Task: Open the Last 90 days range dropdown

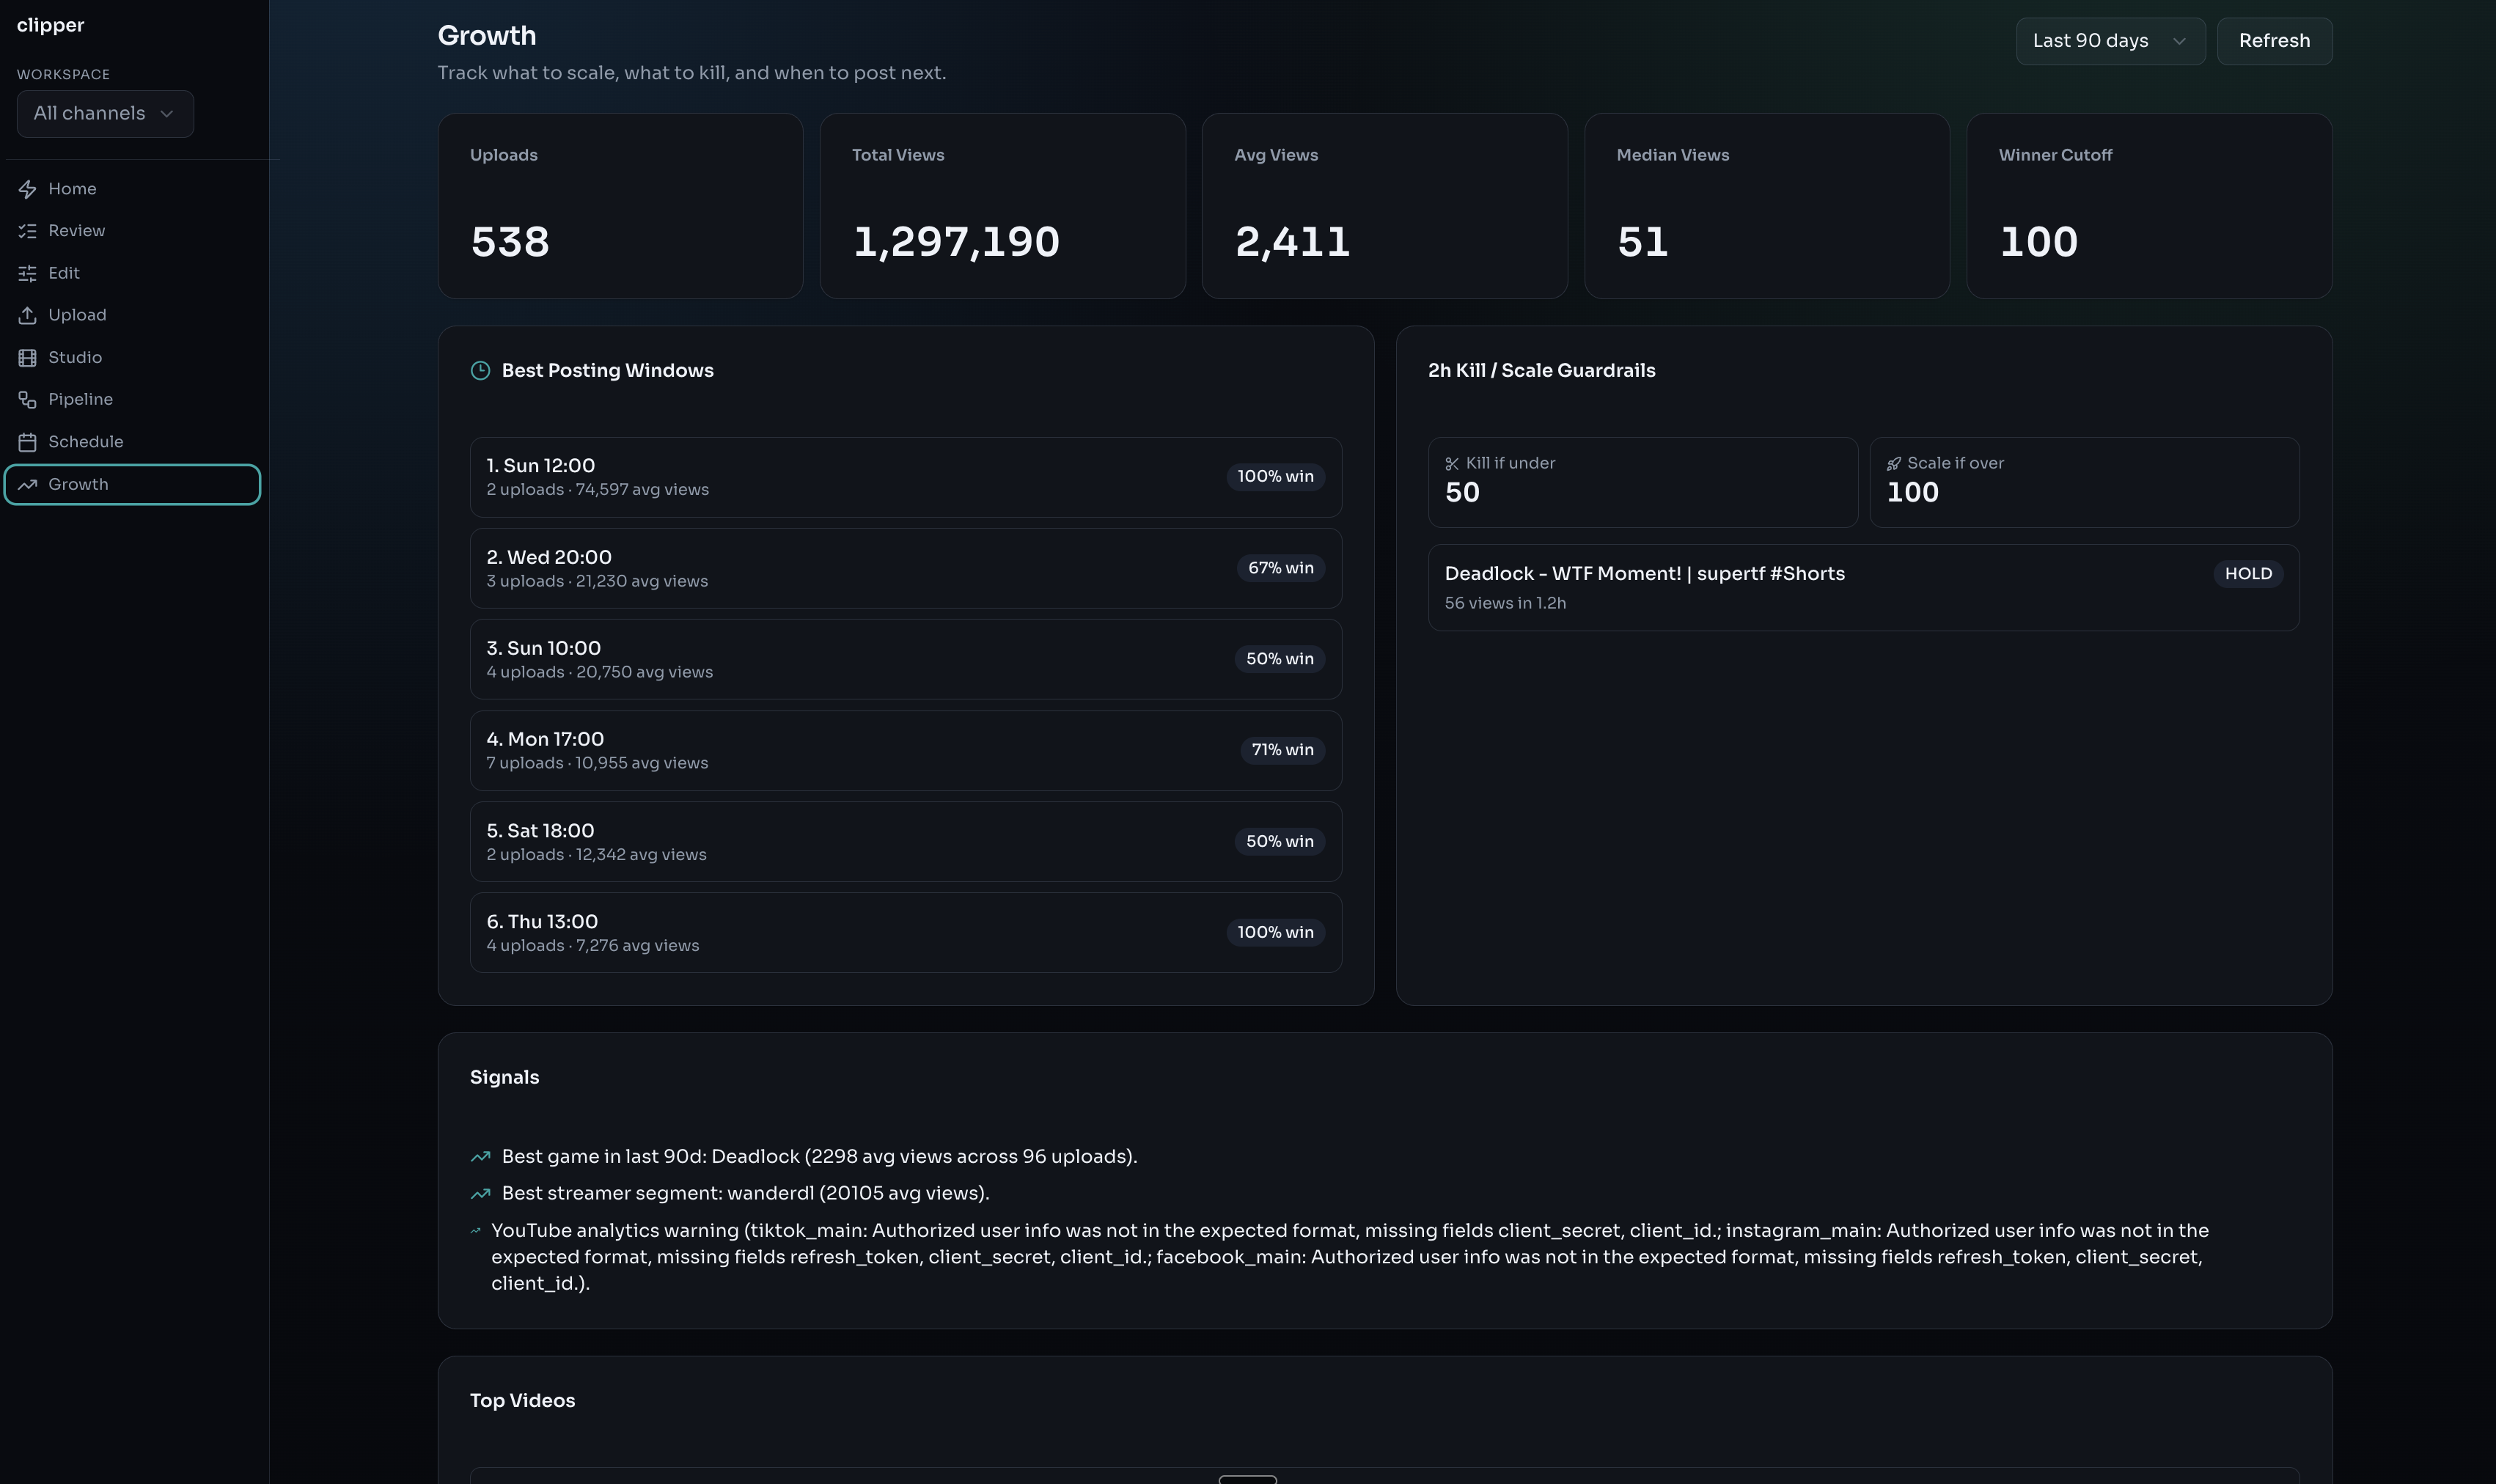Action: click(2110, 41)
